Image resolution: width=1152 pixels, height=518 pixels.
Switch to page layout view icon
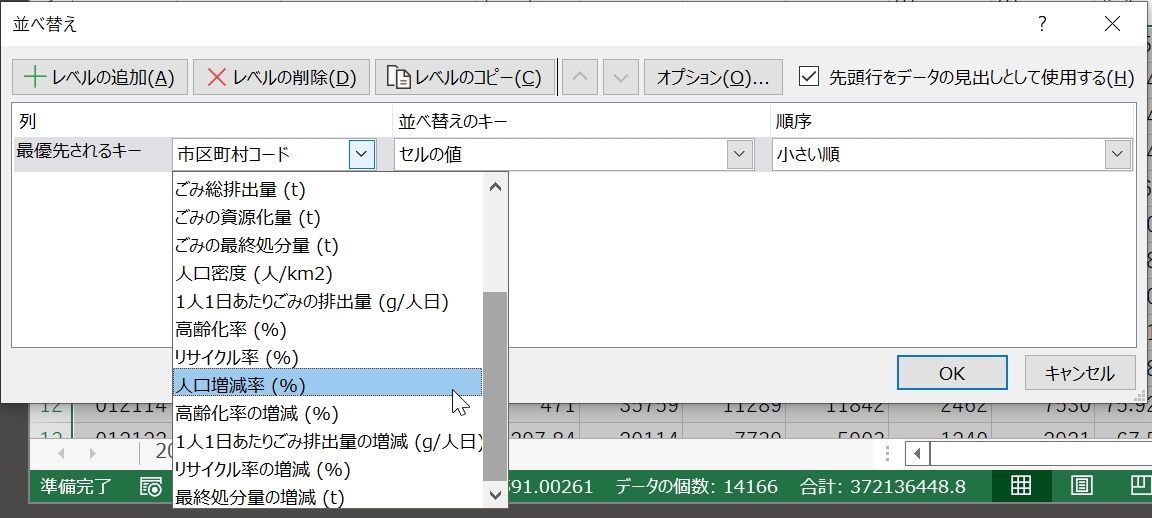pos(1081,486)
